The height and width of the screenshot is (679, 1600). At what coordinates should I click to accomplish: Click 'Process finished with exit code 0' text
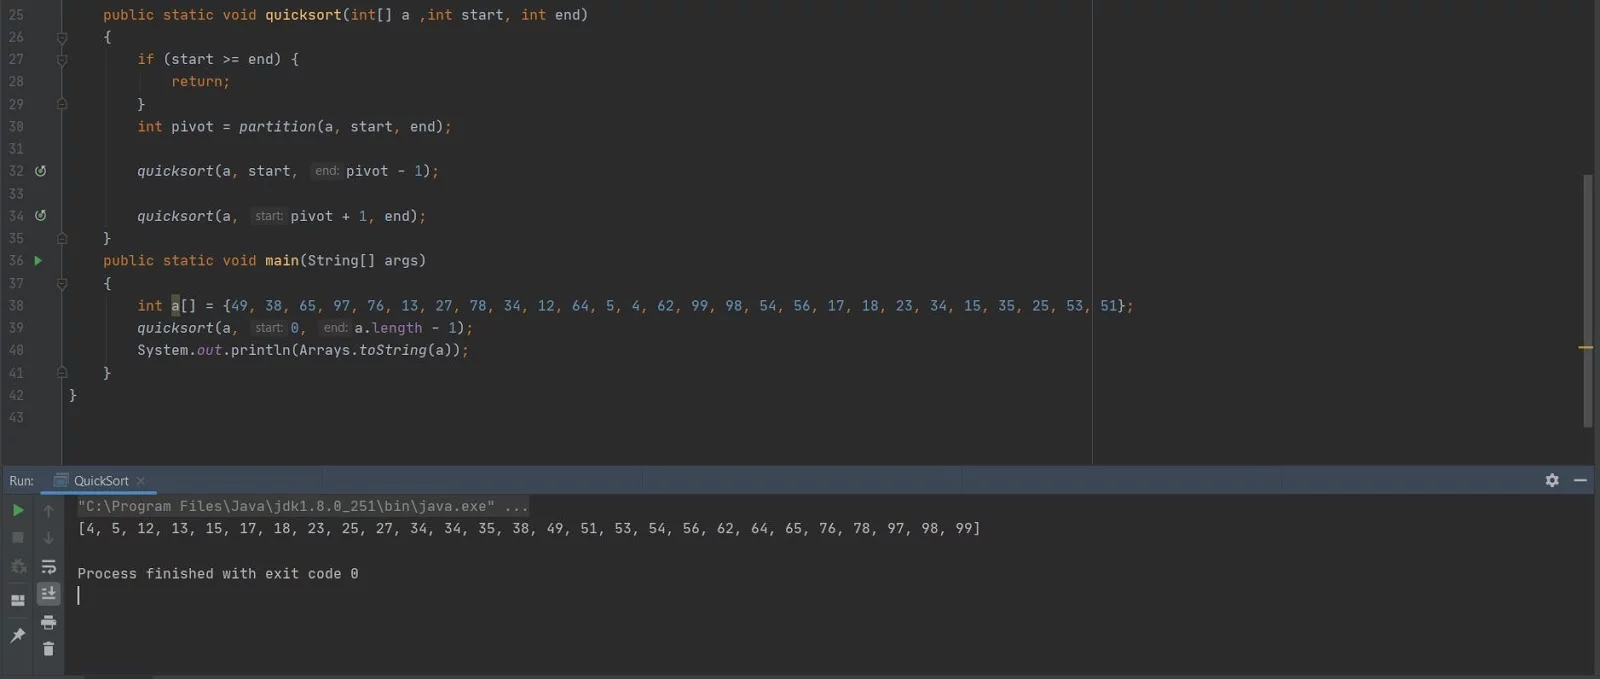coord(218,574)
